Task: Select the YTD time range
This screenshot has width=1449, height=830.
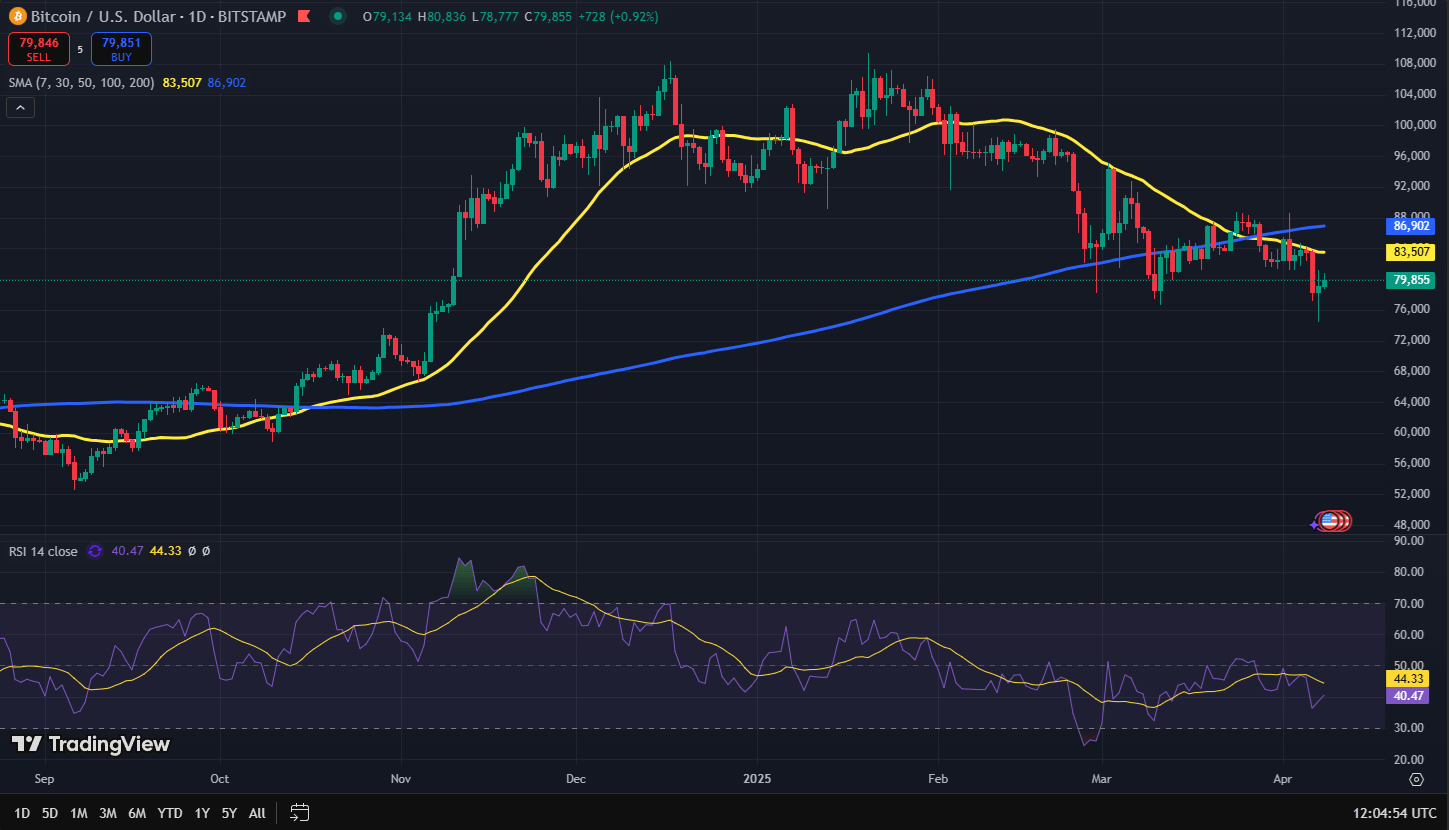Action: click(170, 813)
